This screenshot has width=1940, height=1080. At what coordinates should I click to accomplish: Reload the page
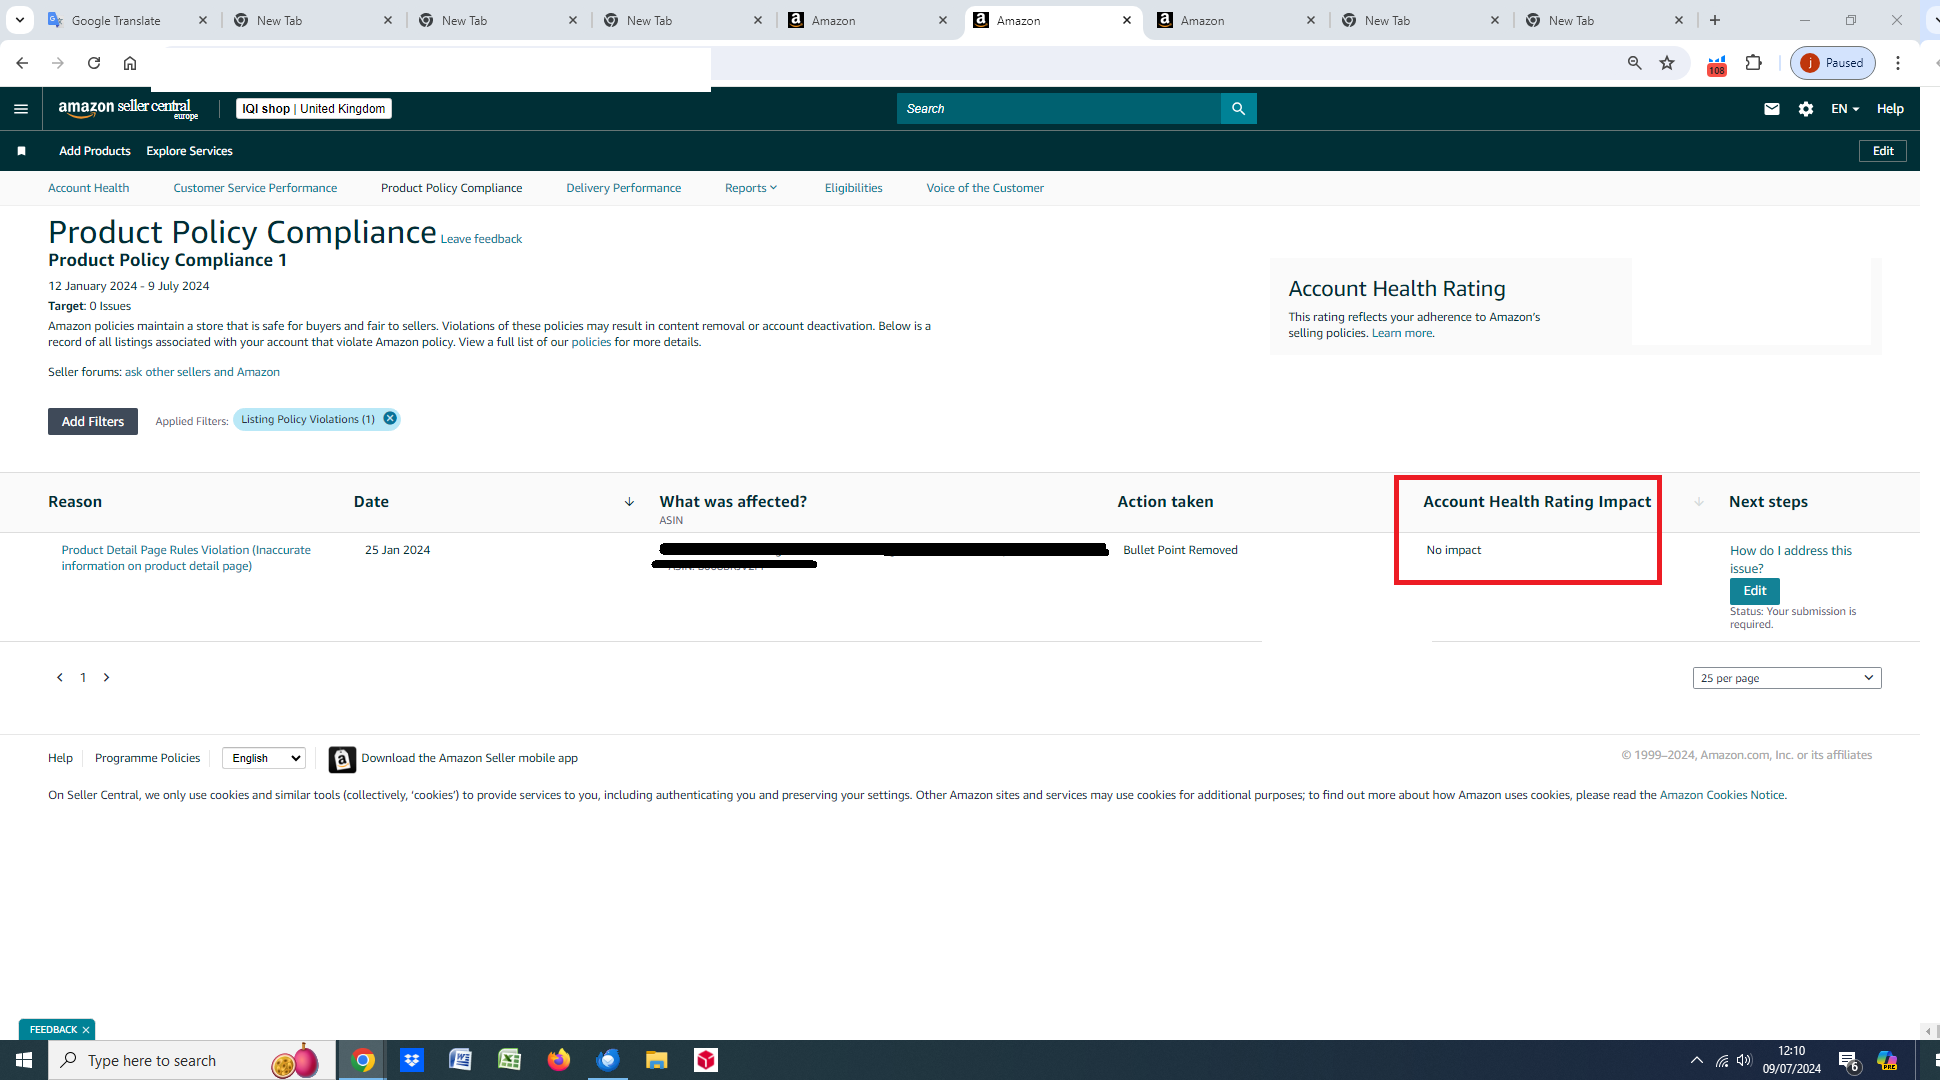coord(94,63)
